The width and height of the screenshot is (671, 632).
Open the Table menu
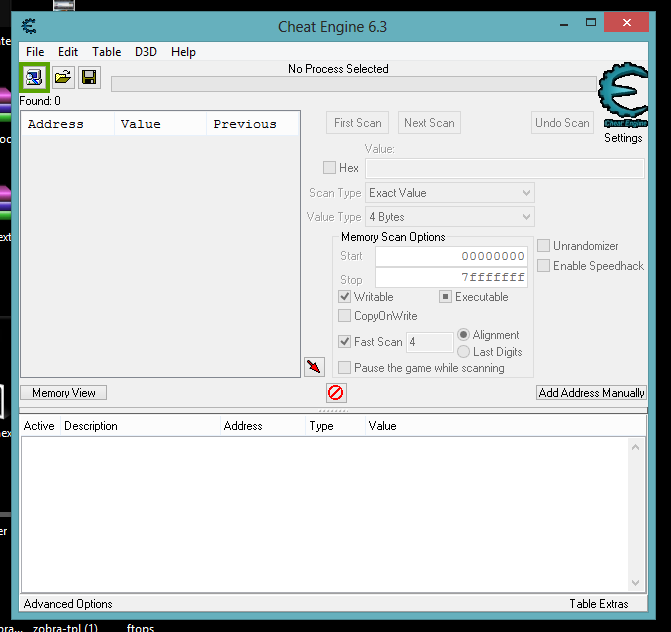point(107,52)
